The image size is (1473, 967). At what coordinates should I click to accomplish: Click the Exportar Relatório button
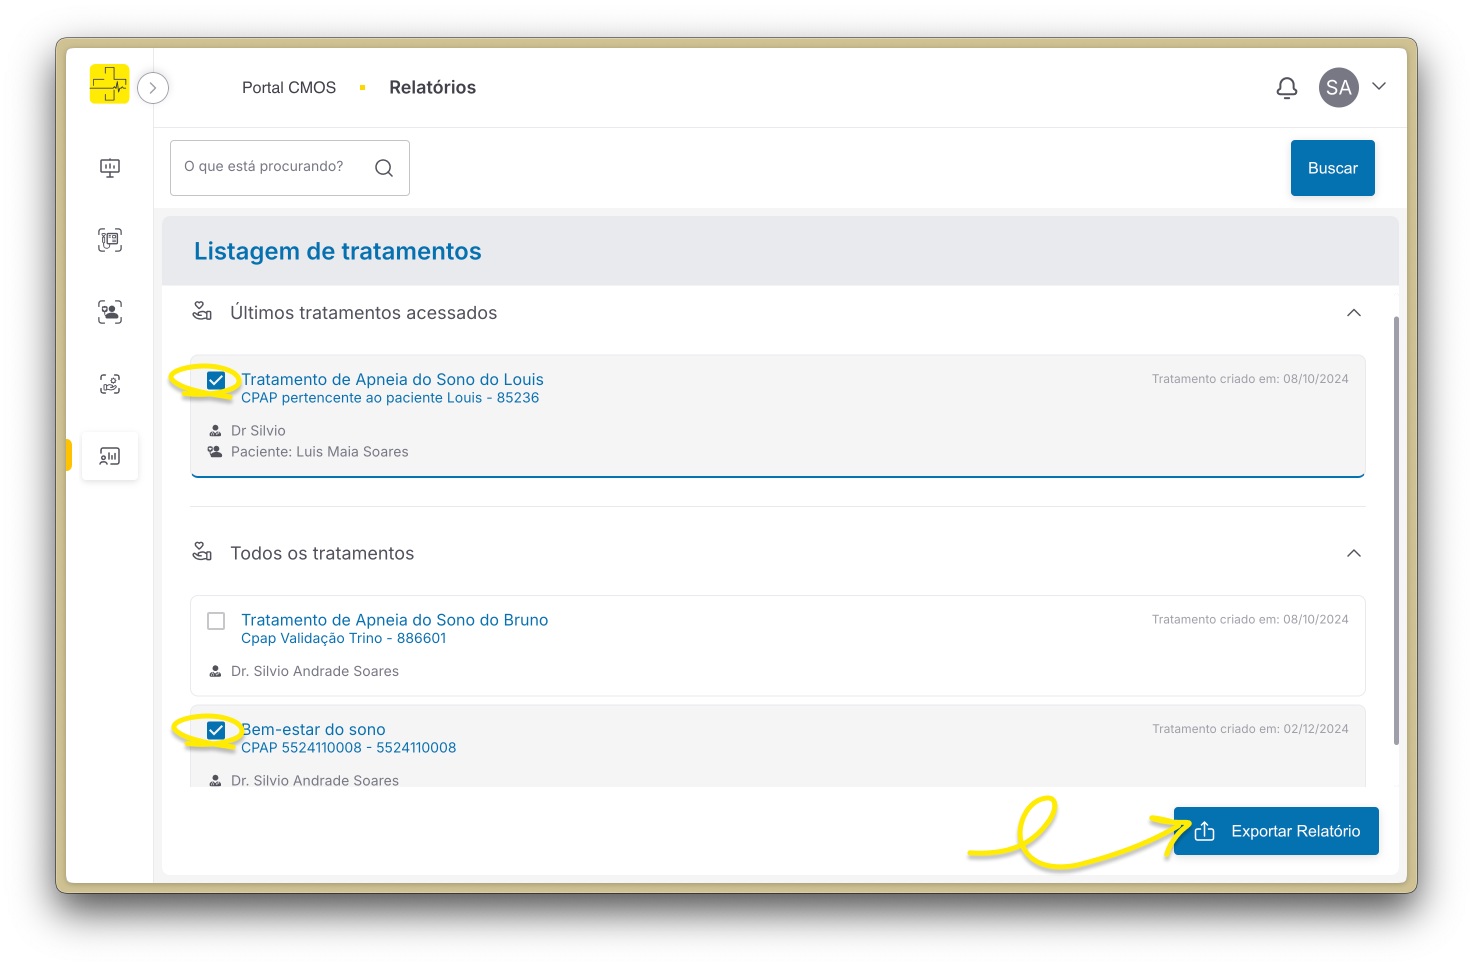pos(1275,830)
